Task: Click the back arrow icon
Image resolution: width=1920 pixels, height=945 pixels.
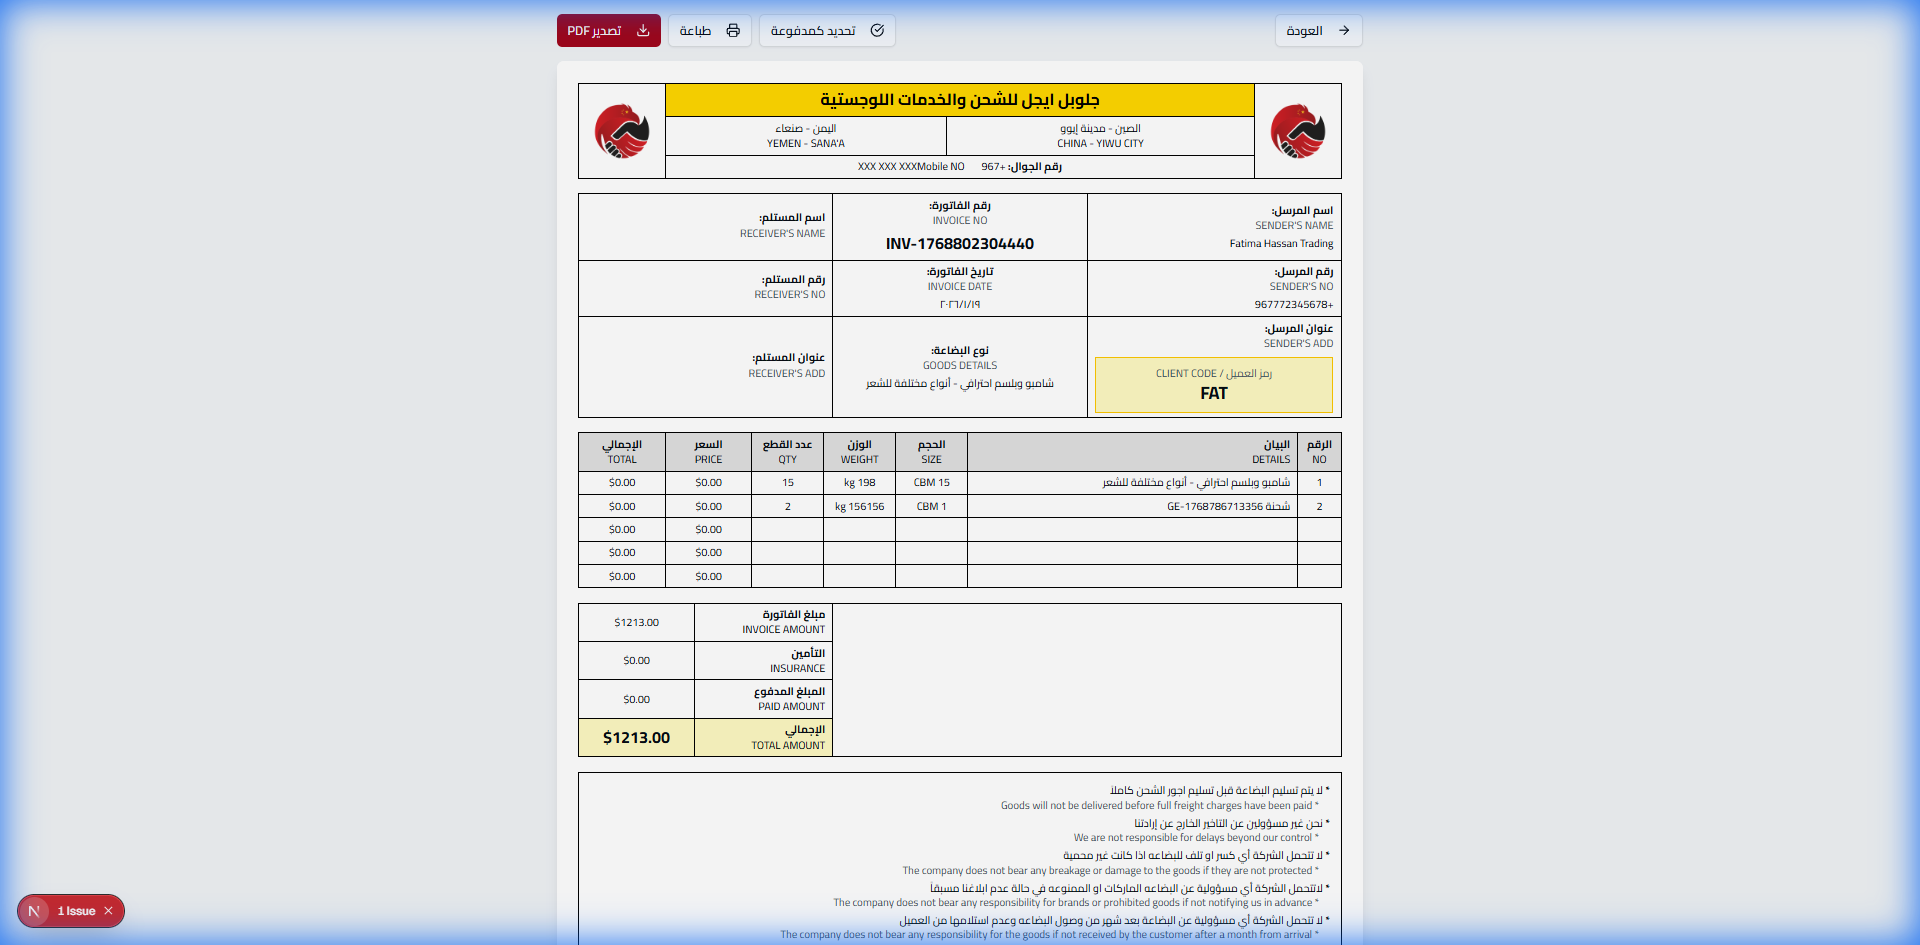Action: [1344, 31]
